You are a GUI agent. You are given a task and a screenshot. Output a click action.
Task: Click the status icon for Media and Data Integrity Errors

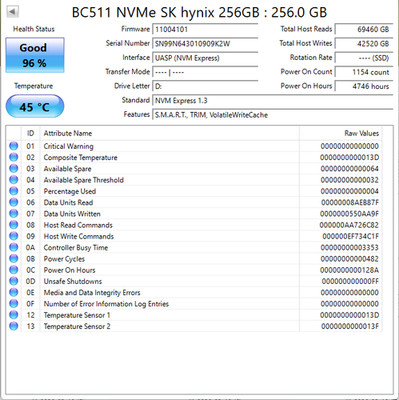click(14, 292)
